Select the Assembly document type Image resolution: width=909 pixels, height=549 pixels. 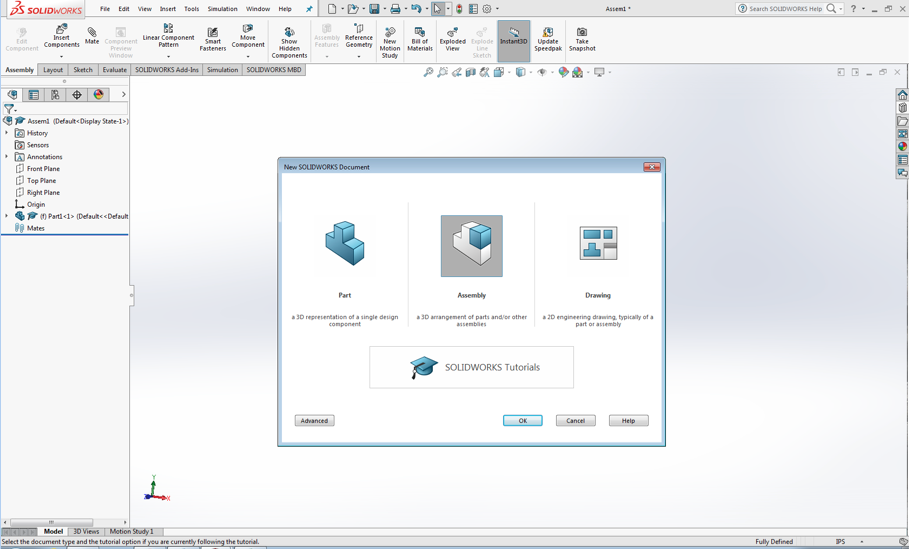(x=471, y=246)
